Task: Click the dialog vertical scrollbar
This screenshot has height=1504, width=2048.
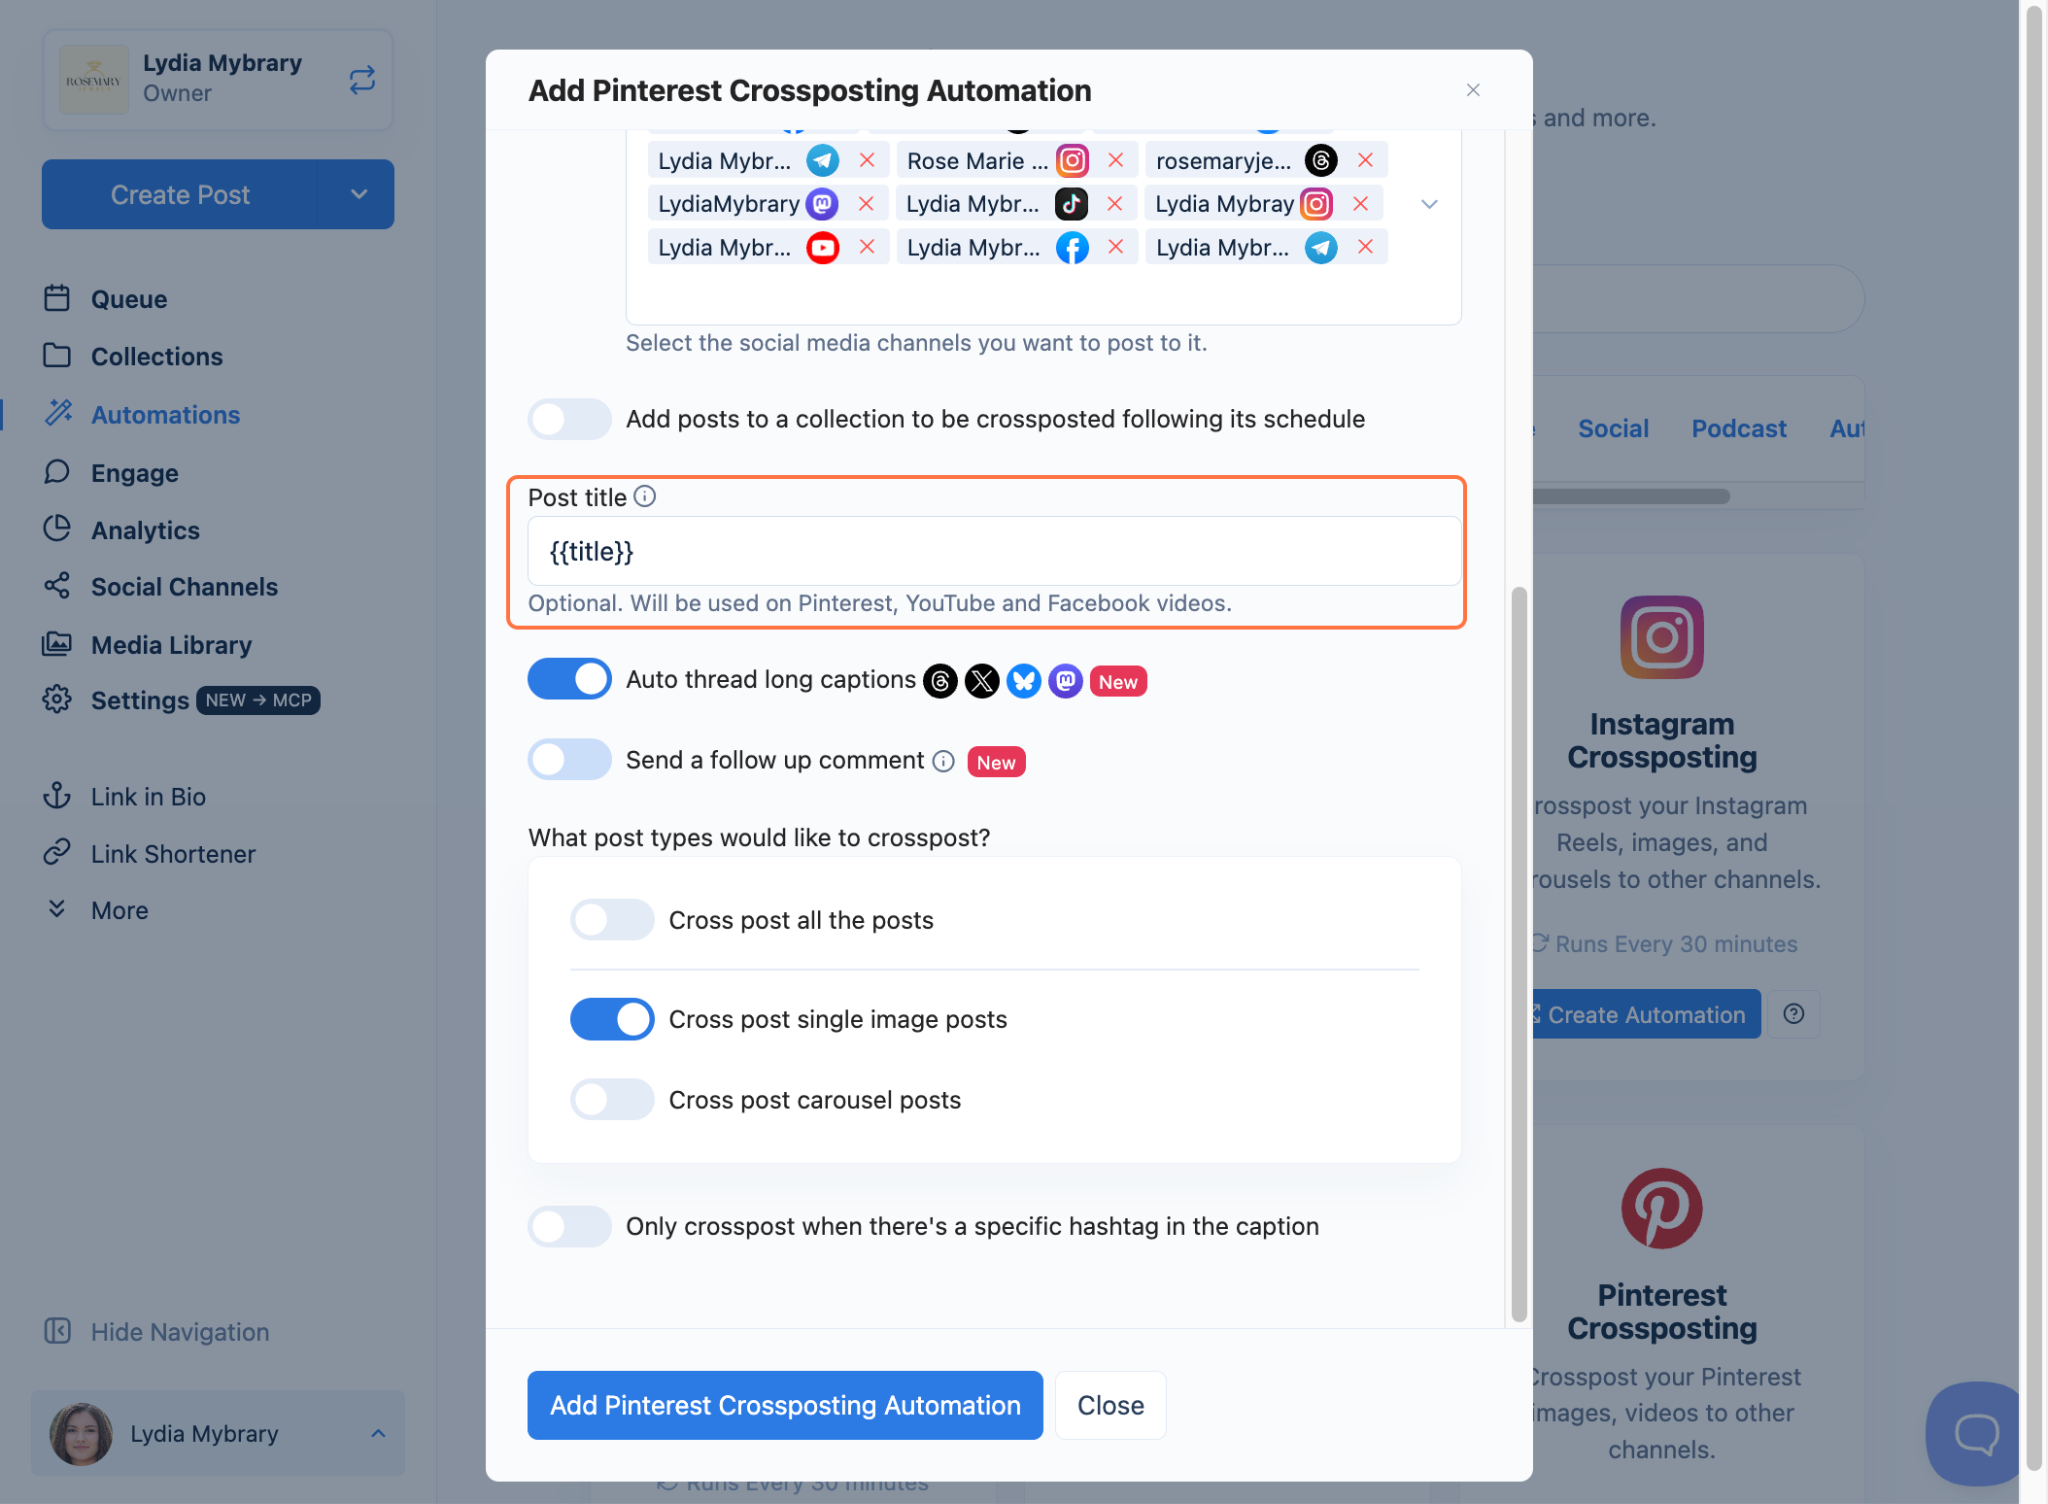Action: (x=1519, y=954)
